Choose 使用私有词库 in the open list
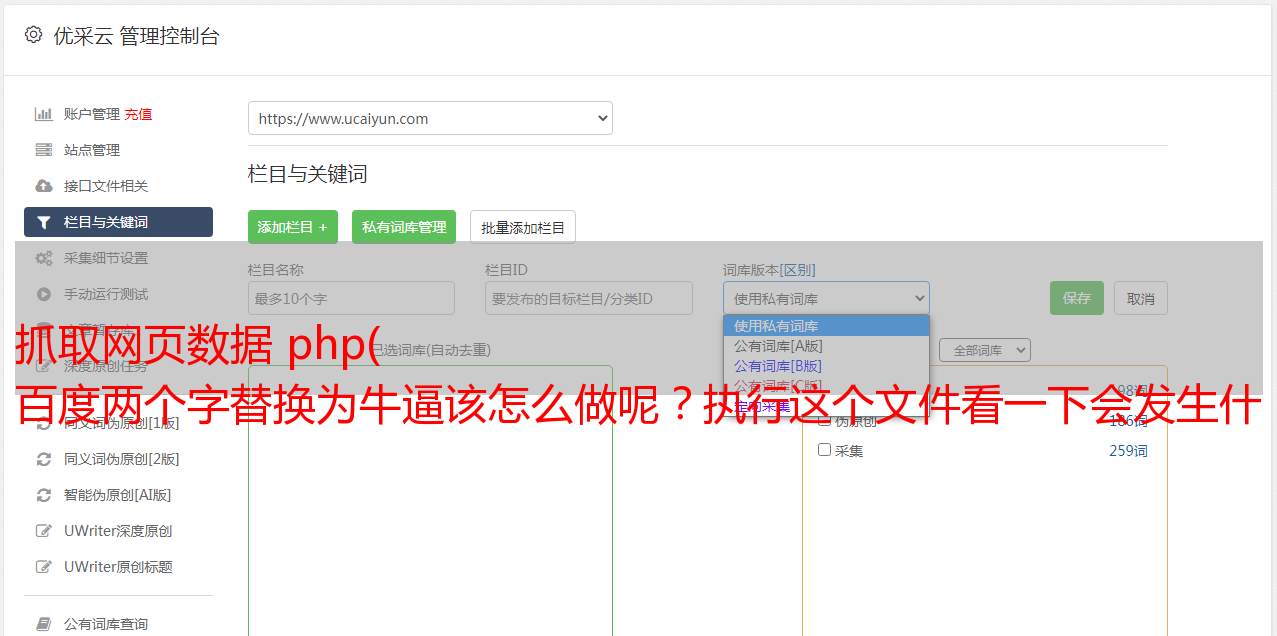 tap(826, 326)
